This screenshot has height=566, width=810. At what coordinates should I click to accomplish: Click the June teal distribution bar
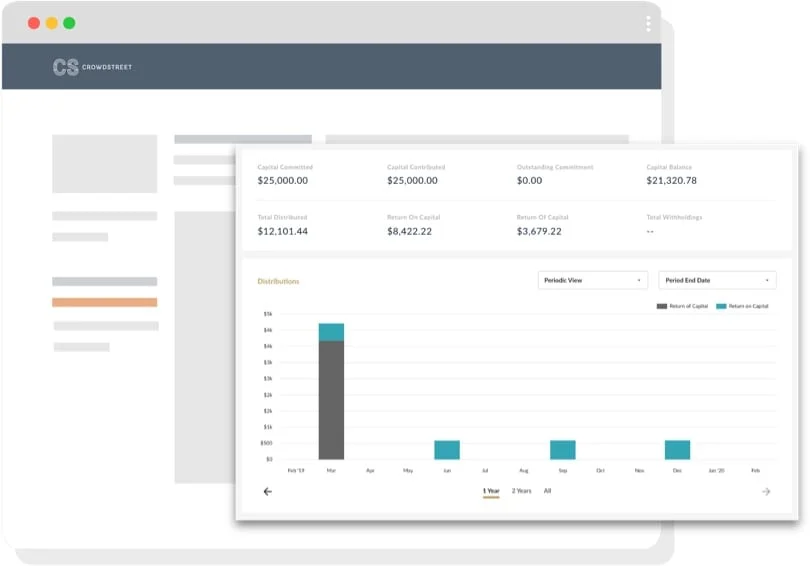[447, 450]
